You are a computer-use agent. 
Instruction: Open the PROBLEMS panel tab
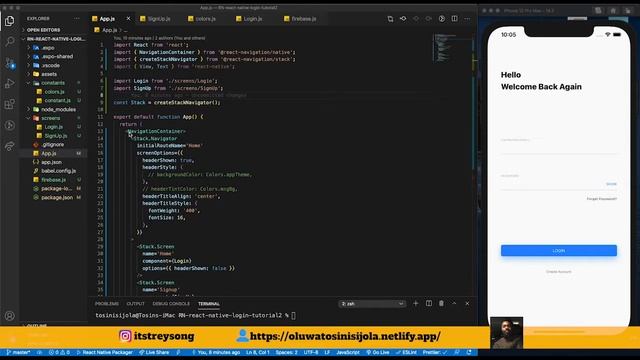pos(107,304)
